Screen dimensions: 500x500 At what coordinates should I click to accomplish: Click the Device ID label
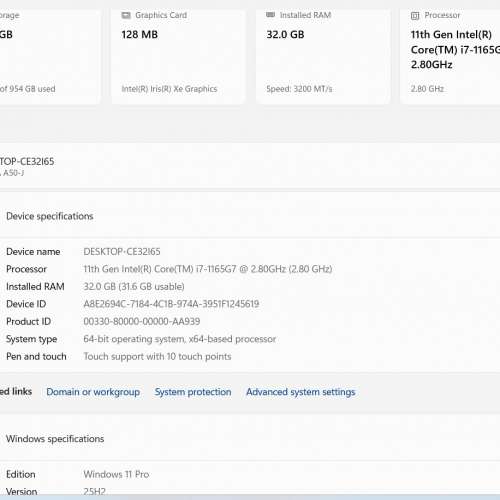pyautogui.click(x=26, y=304)
